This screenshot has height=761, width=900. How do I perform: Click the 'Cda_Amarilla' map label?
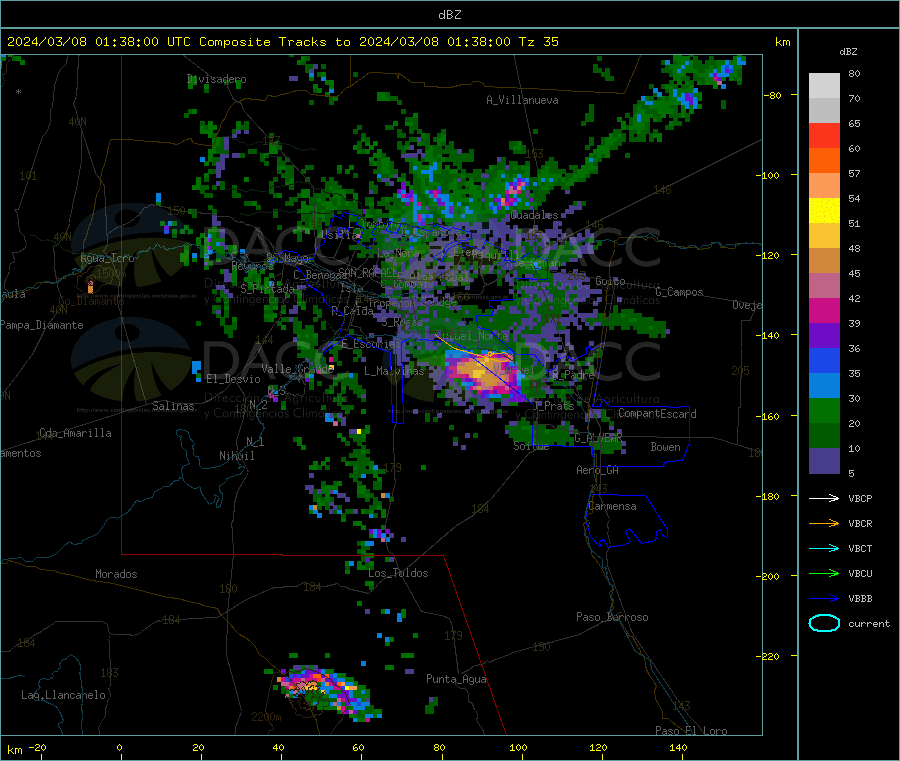tap(75, 433)
